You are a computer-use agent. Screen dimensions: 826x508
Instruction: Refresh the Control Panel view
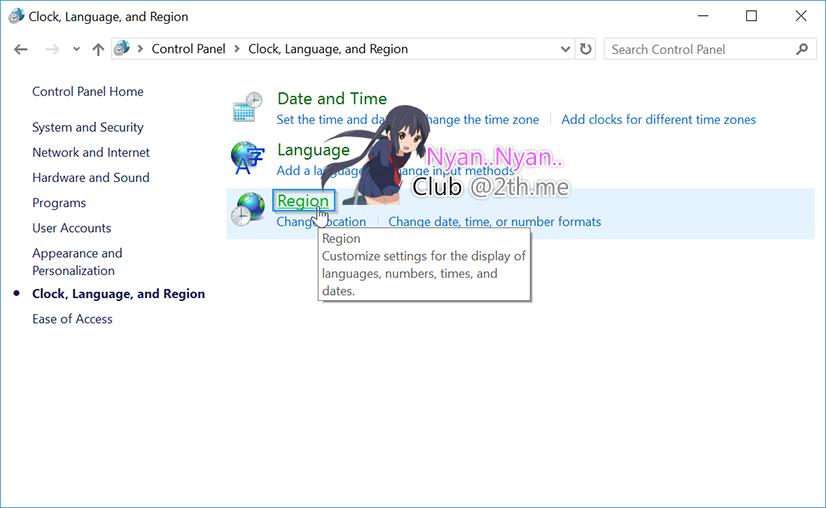point(585,49)
